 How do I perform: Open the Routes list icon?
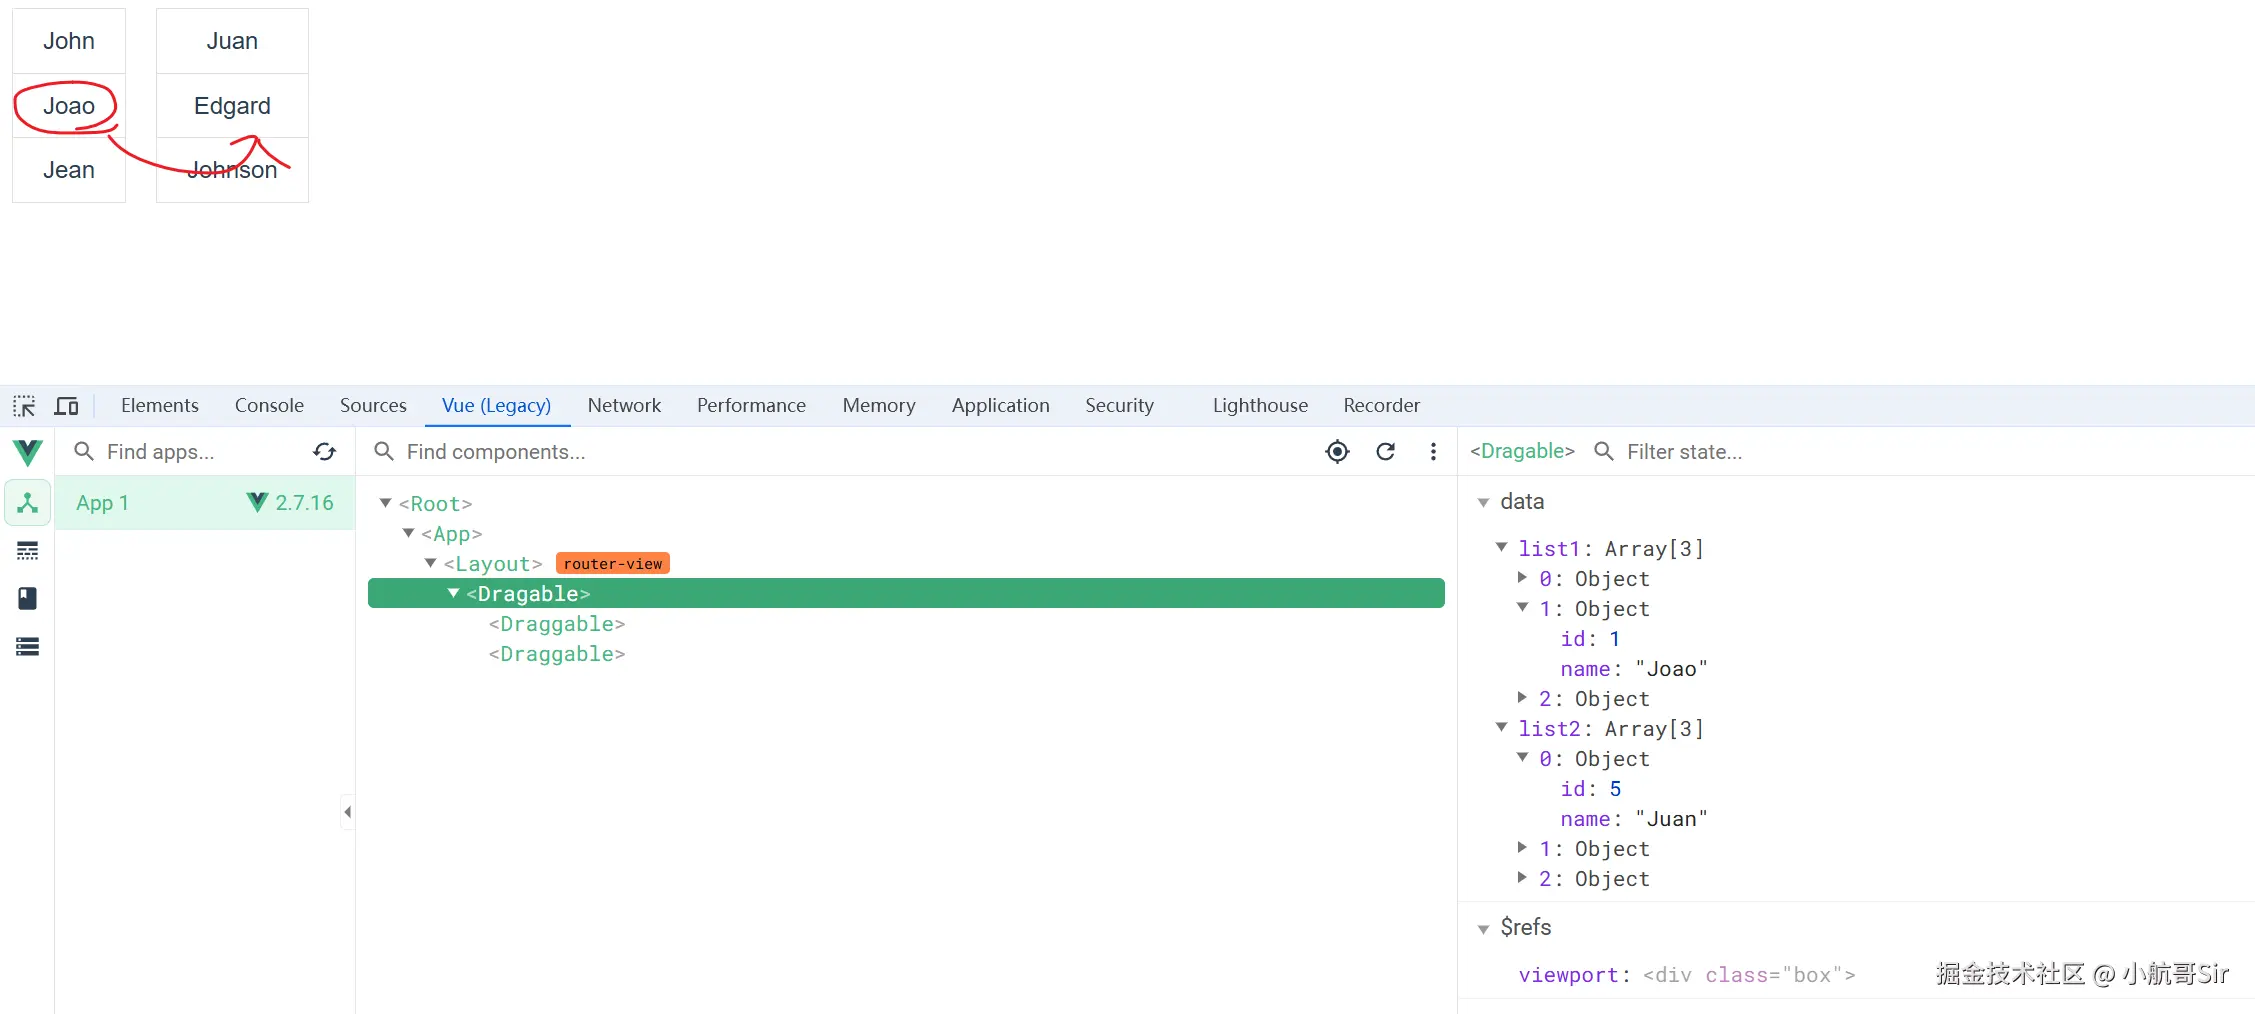[28, 647]
